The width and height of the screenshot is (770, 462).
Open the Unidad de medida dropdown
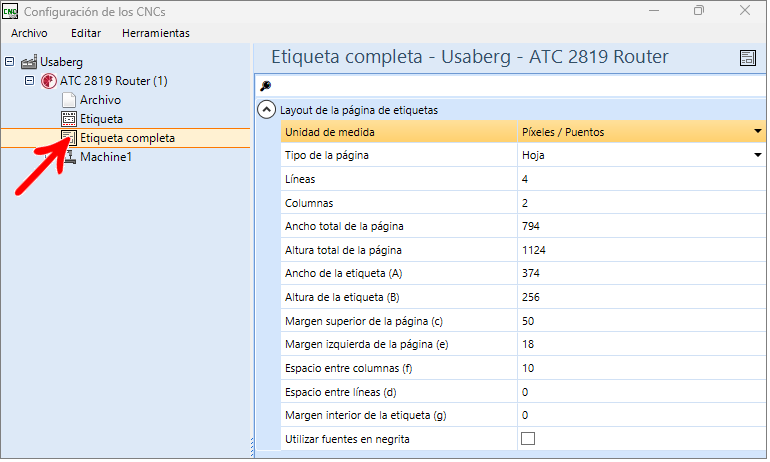pos(758,132)
